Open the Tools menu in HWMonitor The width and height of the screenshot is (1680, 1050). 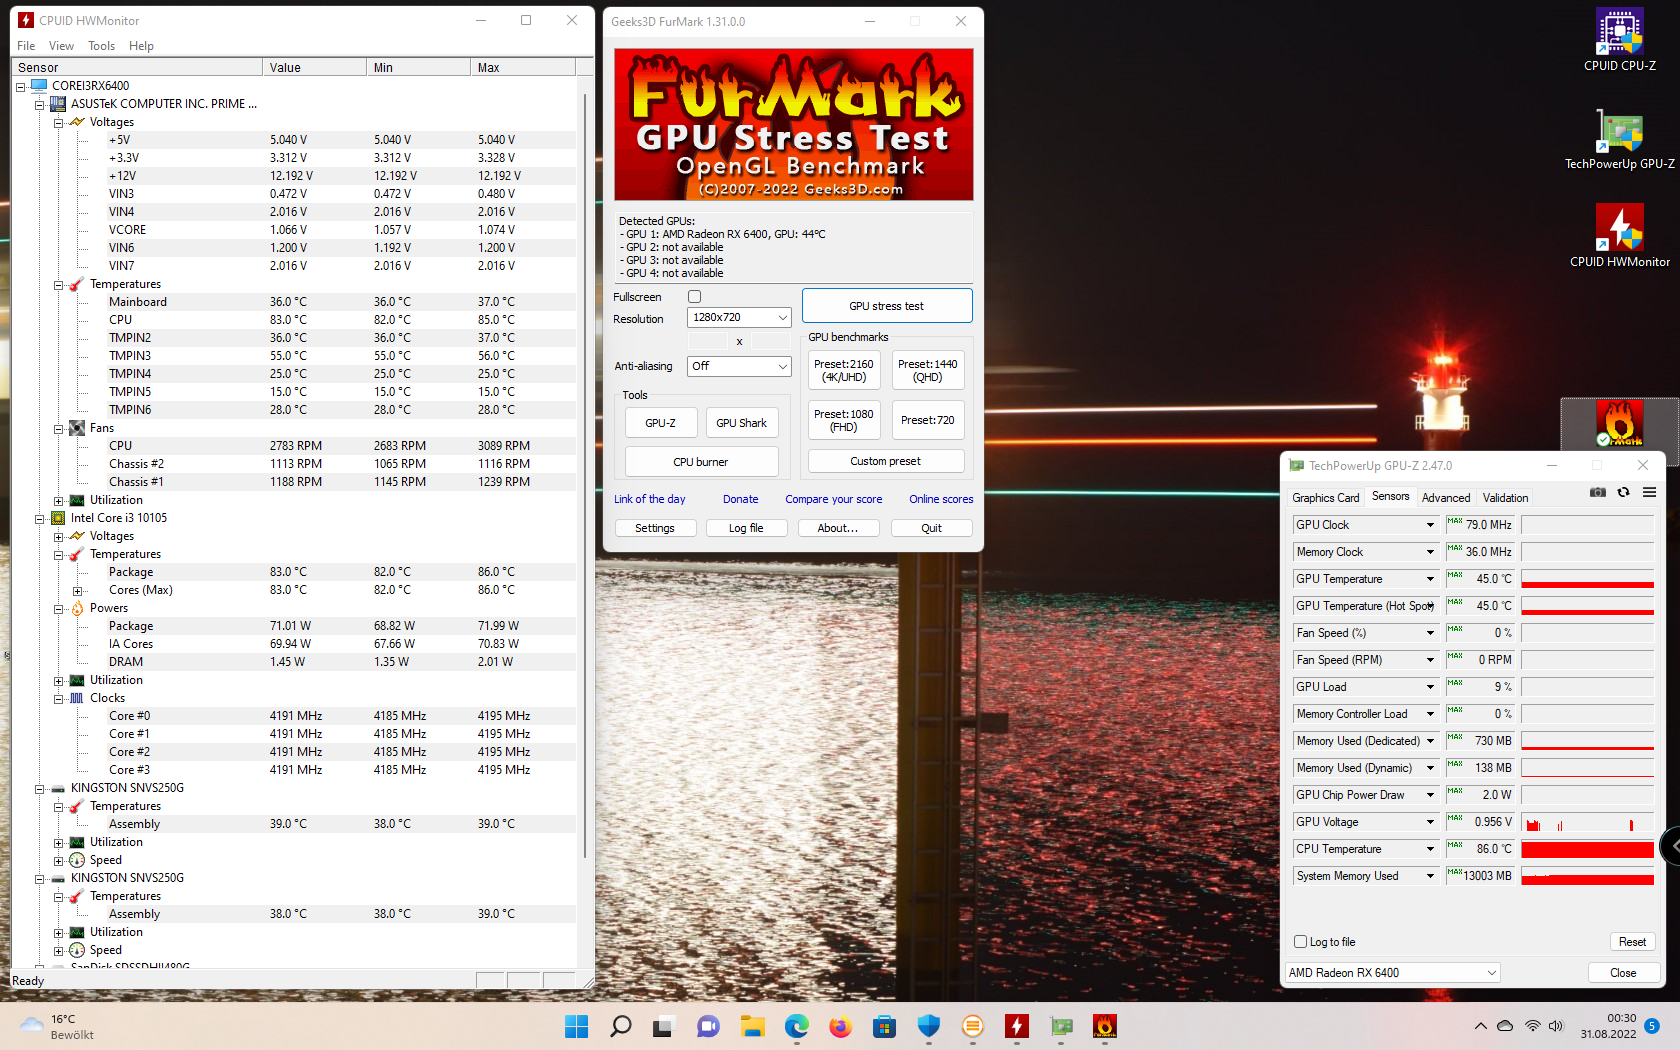point(101,46)
